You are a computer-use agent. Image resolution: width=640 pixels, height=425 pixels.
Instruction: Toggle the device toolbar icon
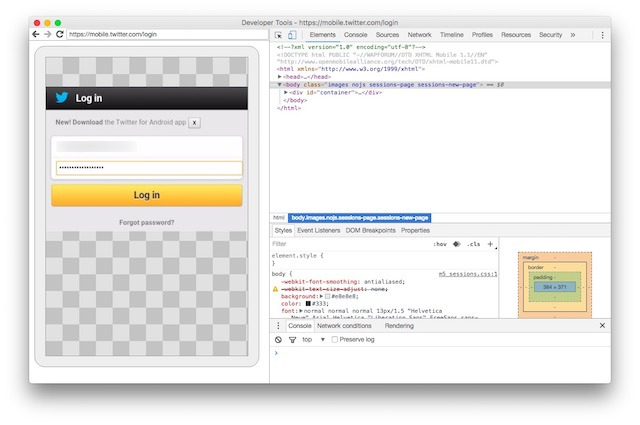(291, 35)
